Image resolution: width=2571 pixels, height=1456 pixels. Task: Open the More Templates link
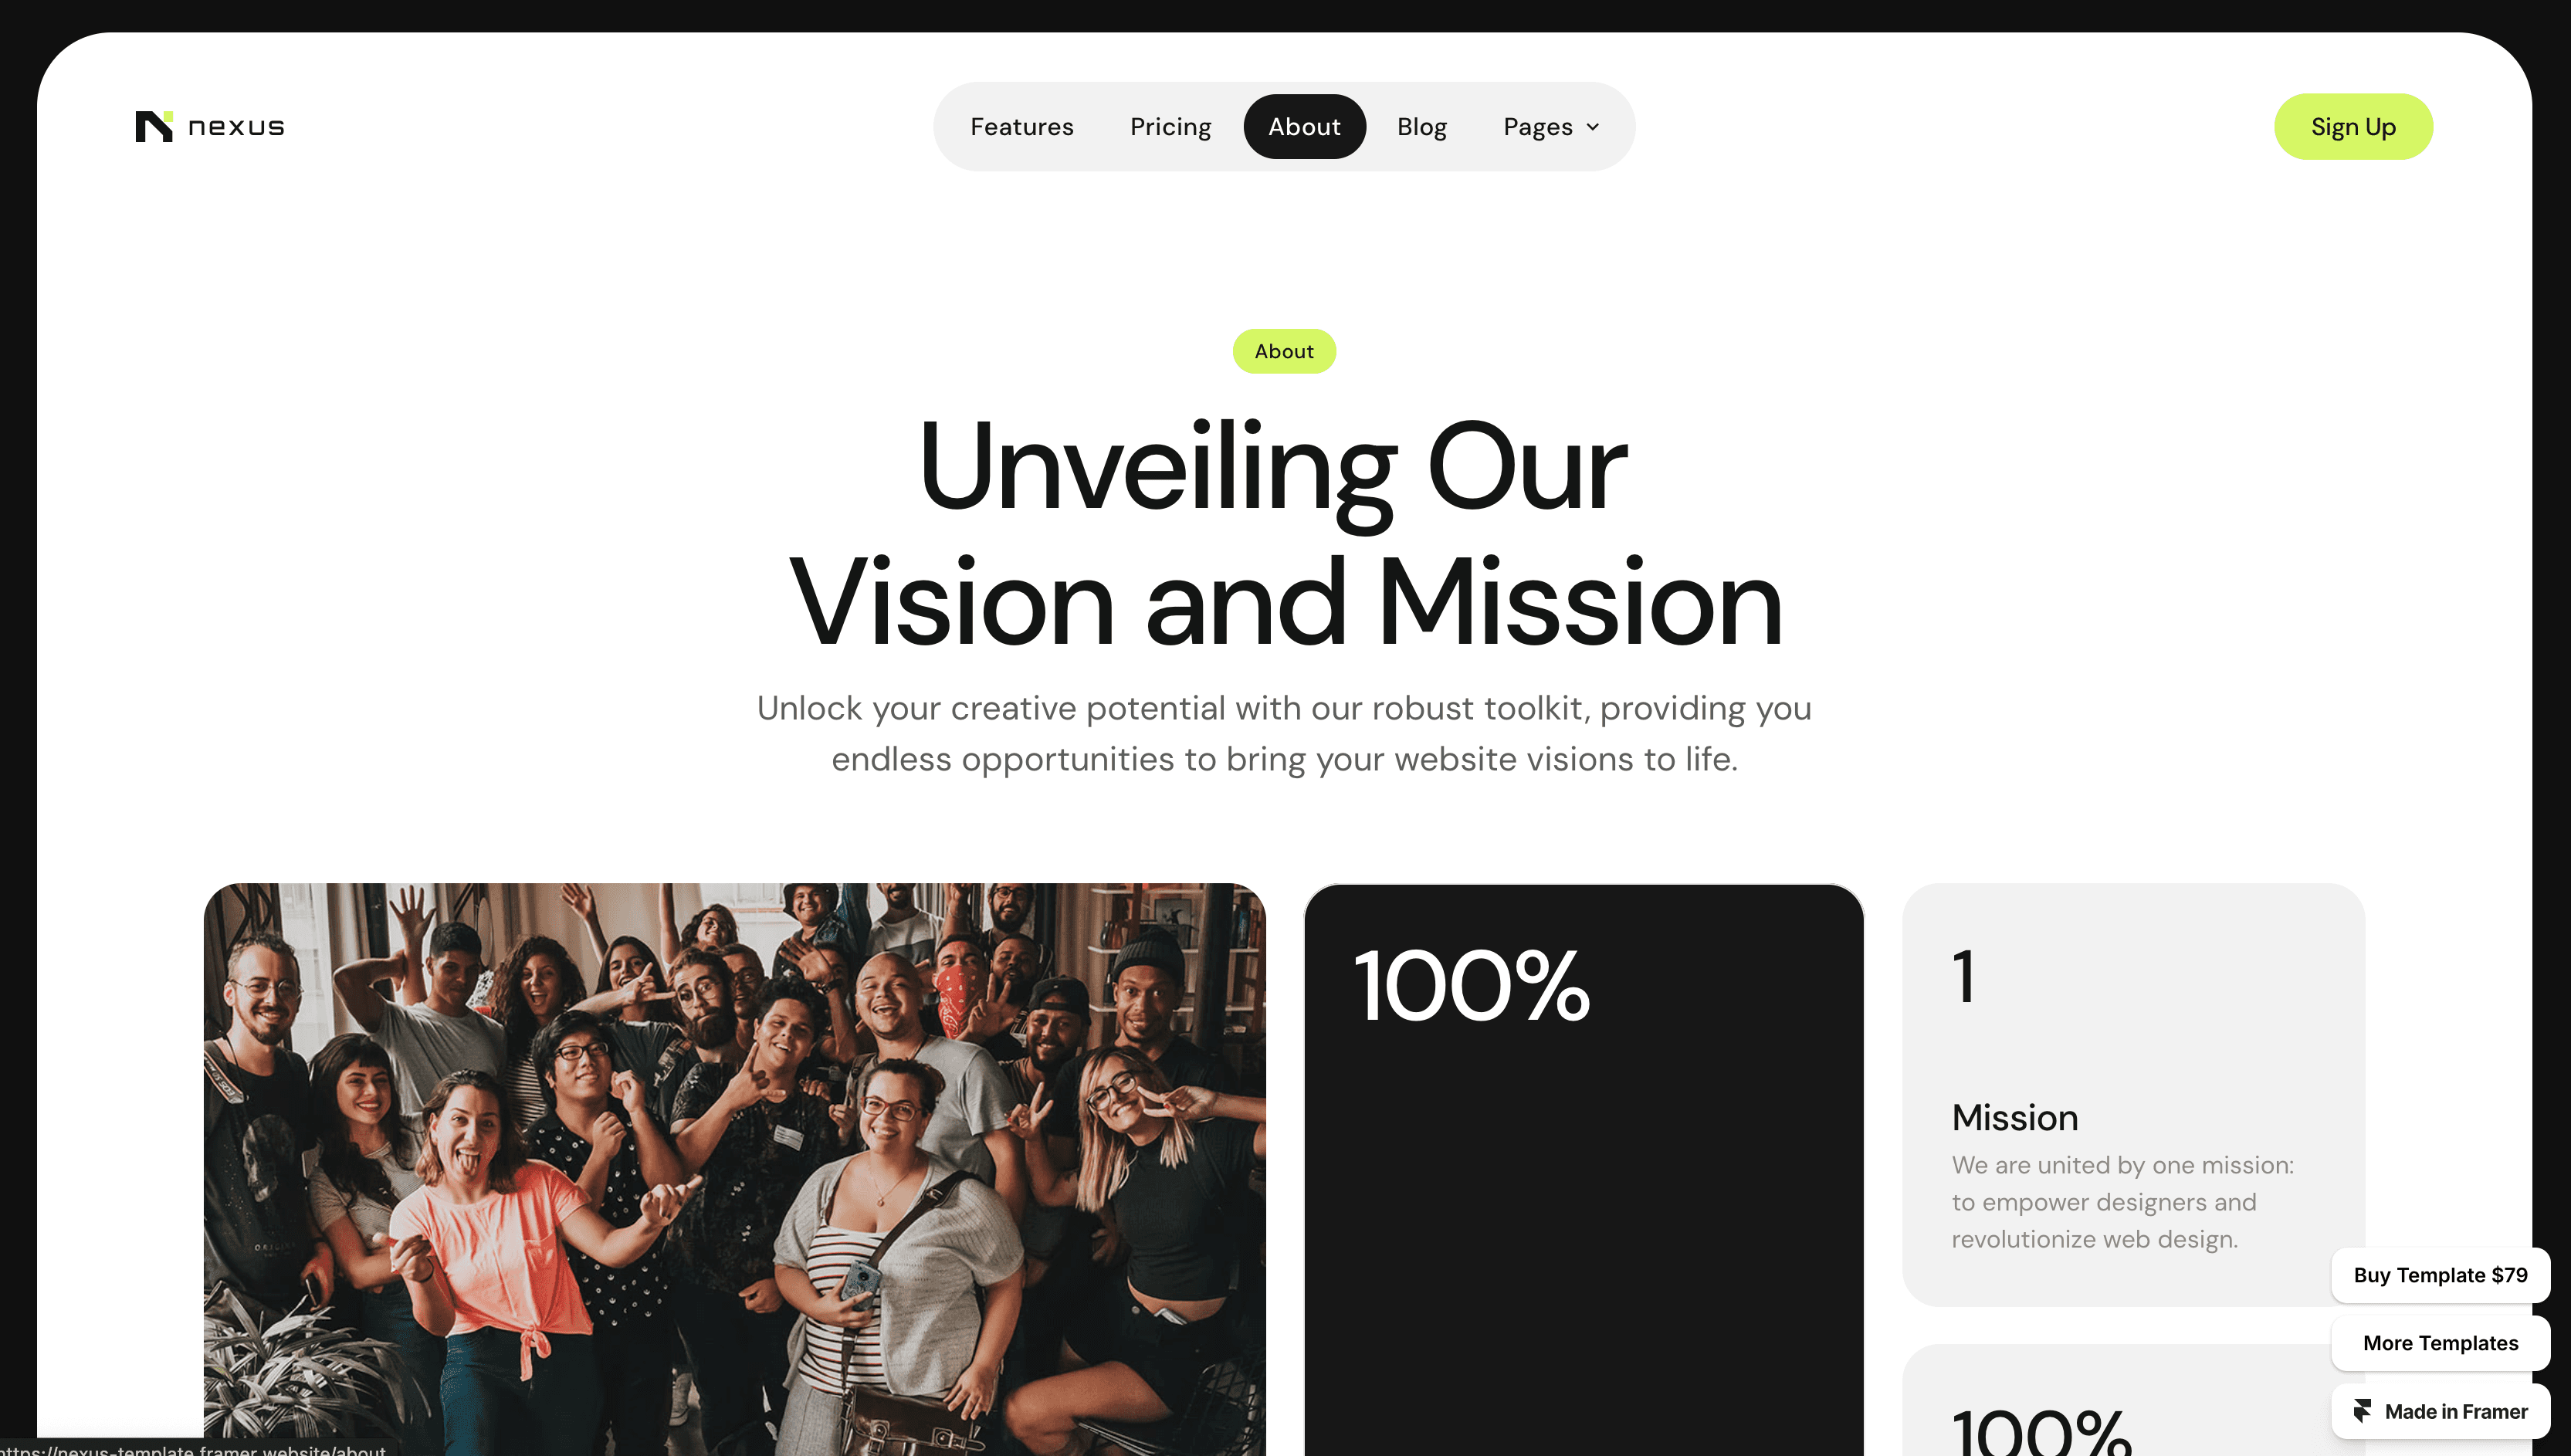[2440, 1343]
